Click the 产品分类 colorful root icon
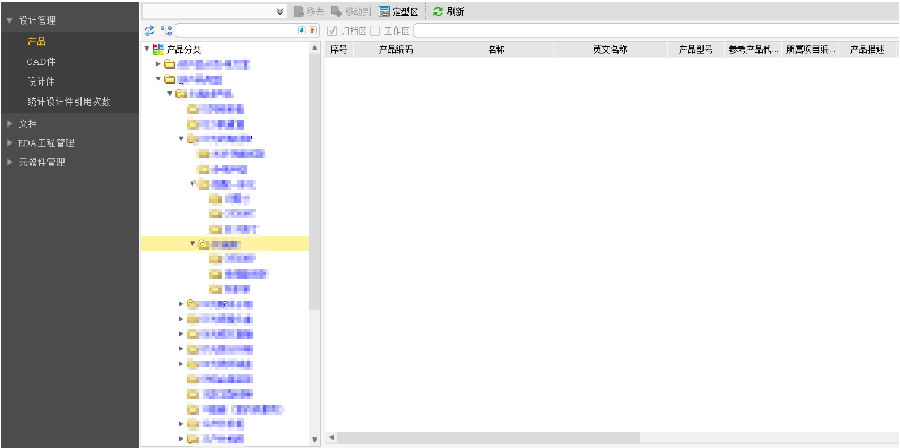The width and height of the screenshot is (900, 448). click(x=158, y=50)
